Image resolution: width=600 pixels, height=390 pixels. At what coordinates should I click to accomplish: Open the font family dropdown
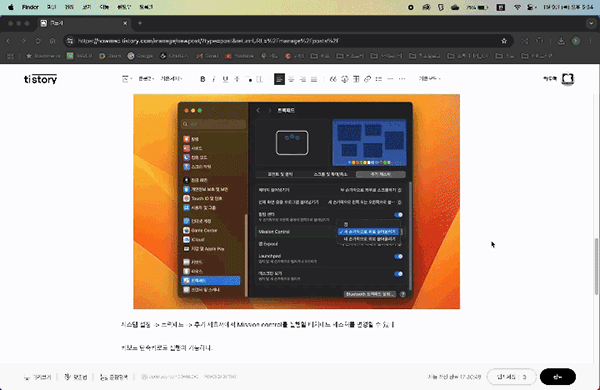coord(171,79)
